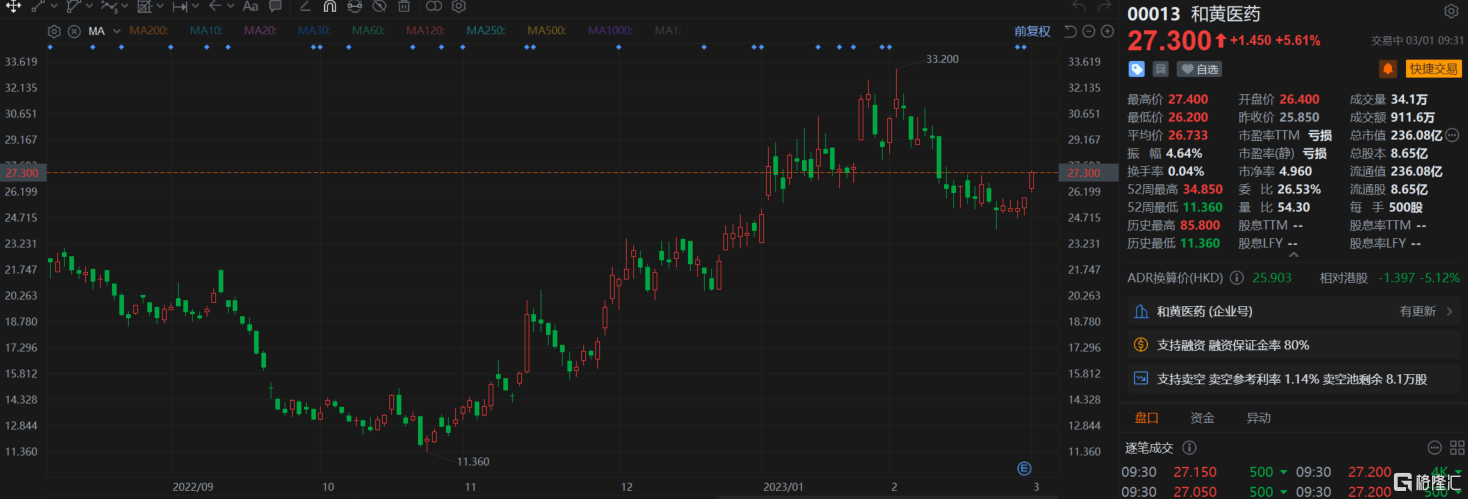This screenshot has height=499, width=1468.
Task: Switch to 异动 tab
Action: 1258,418
